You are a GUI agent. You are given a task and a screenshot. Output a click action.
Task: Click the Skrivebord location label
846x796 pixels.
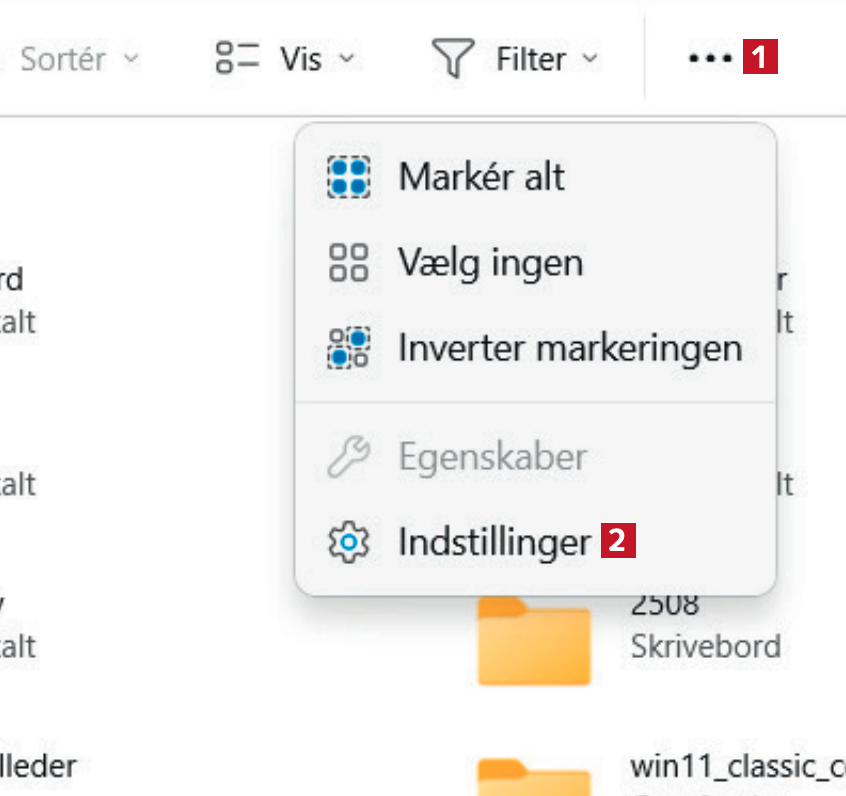pos(705,646)
